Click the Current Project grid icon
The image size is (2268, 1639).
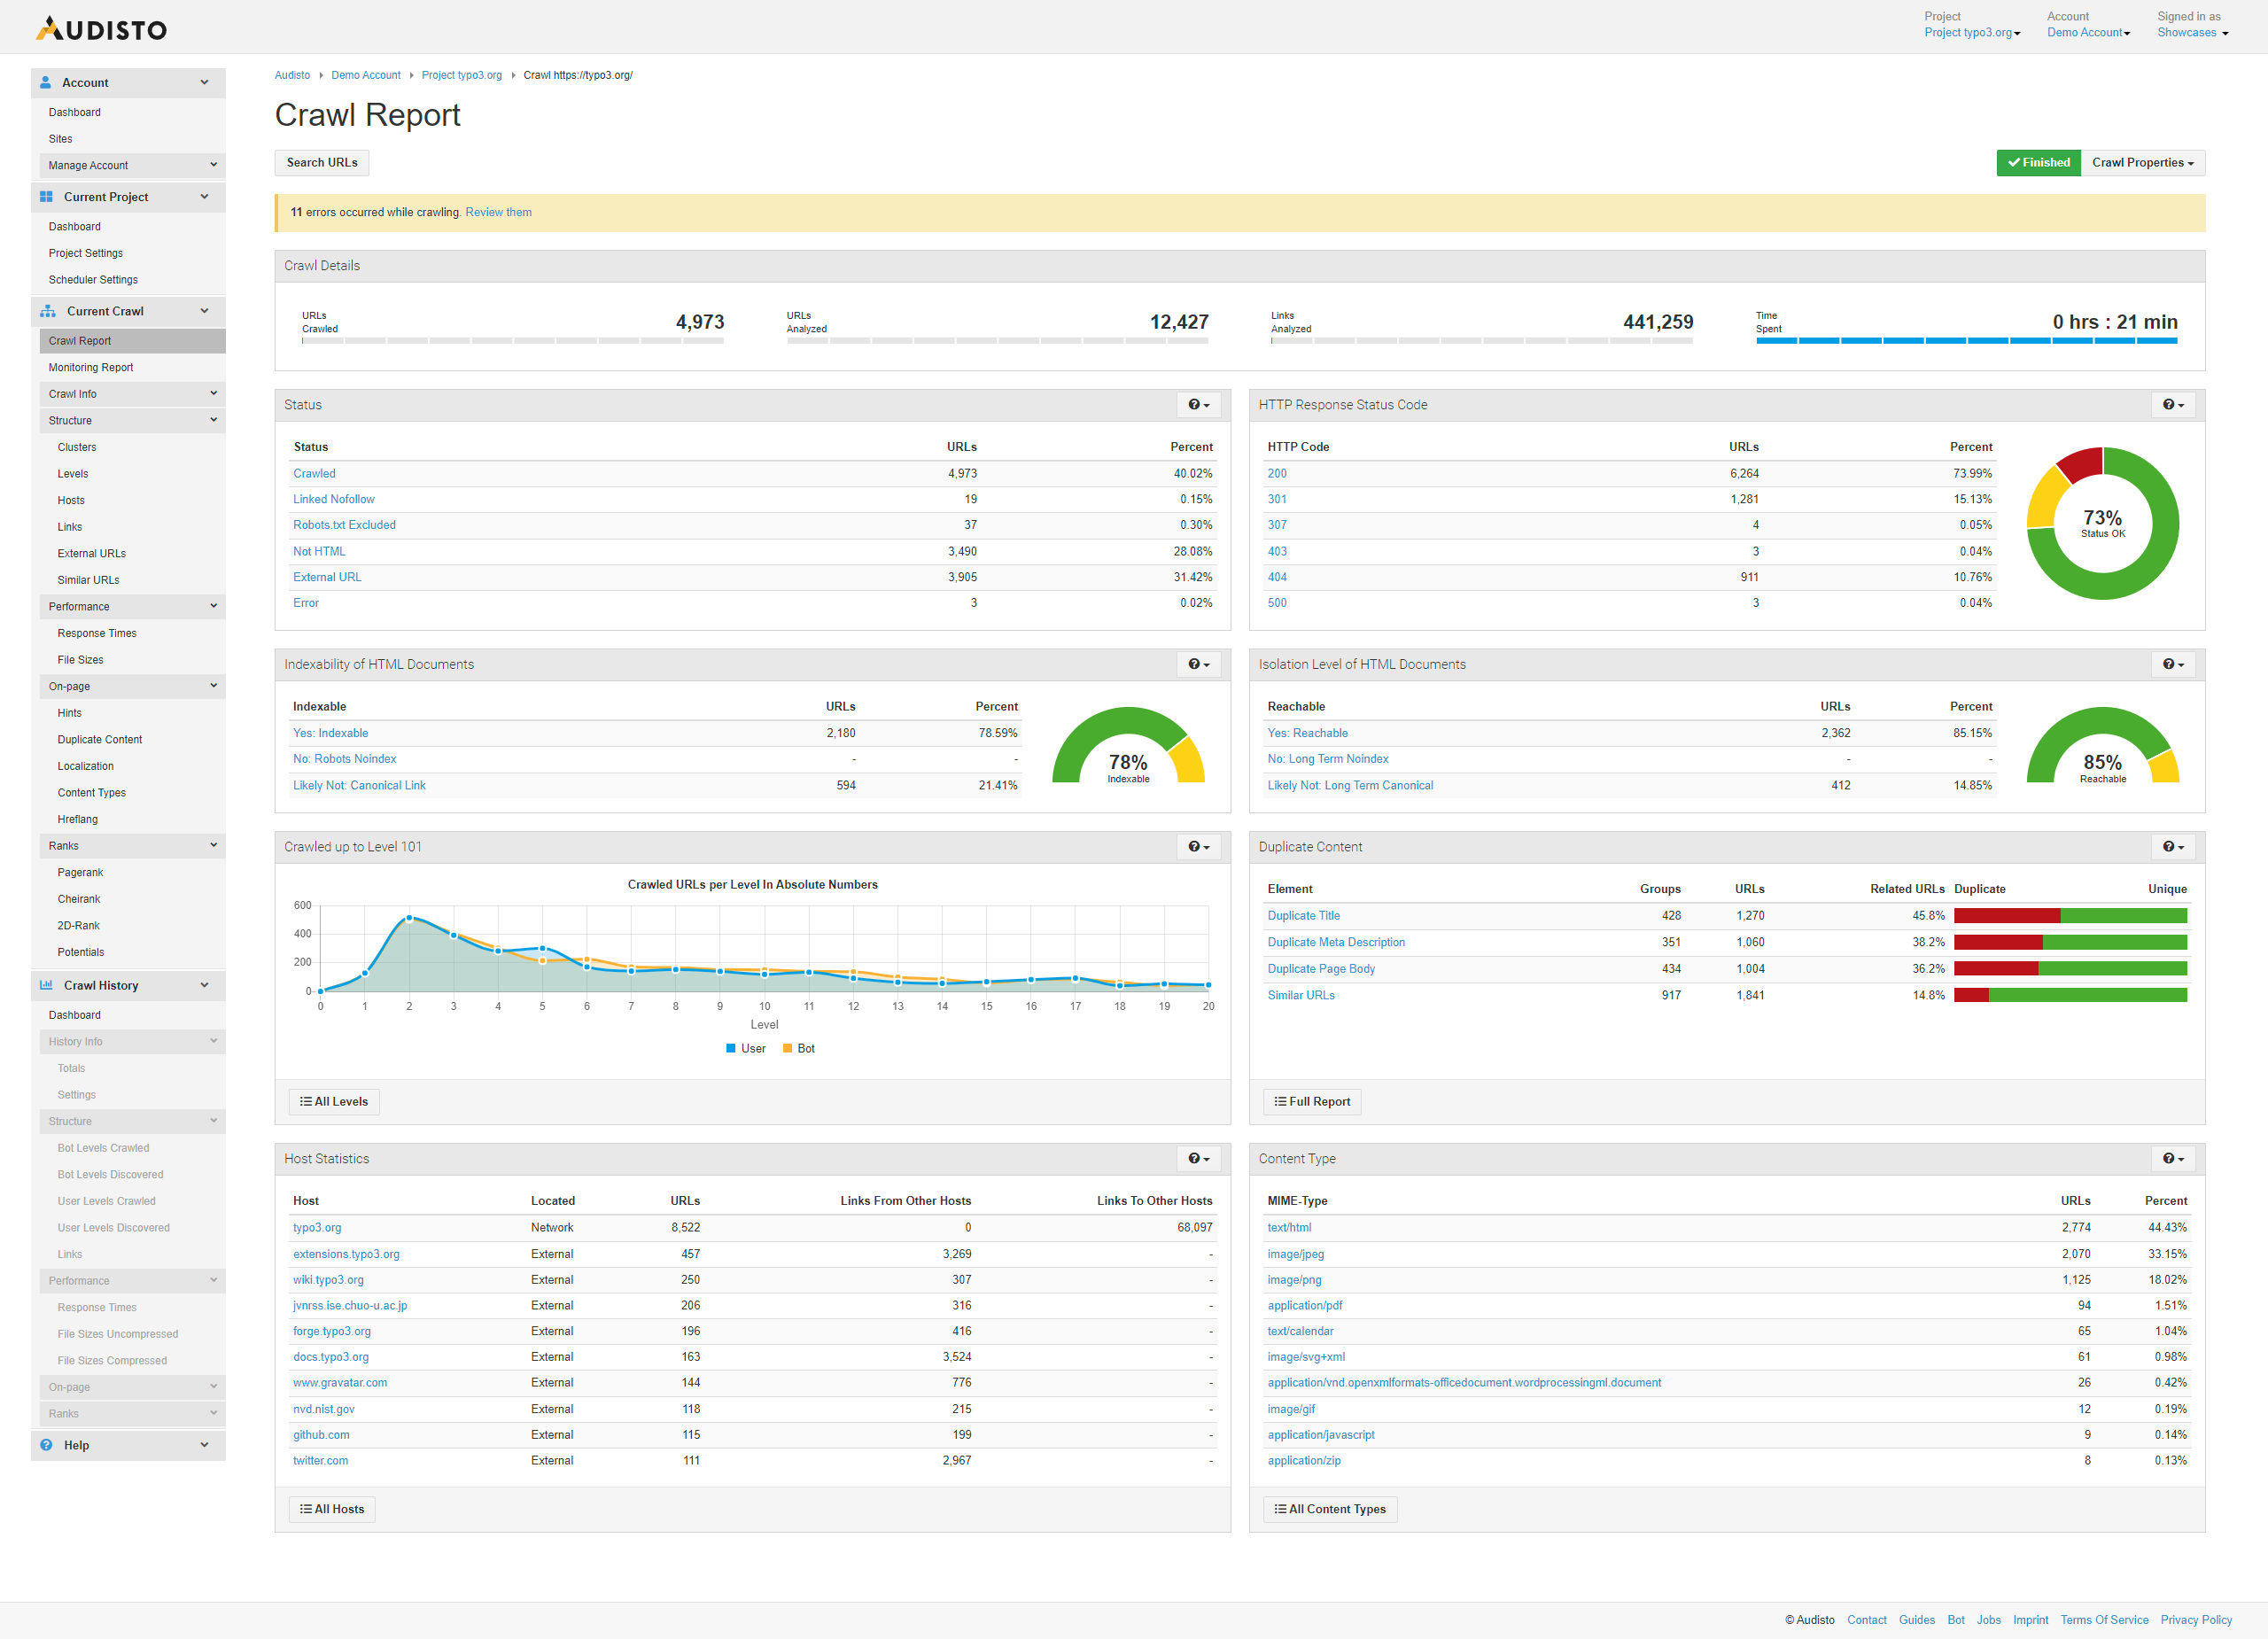coord(46,197)
